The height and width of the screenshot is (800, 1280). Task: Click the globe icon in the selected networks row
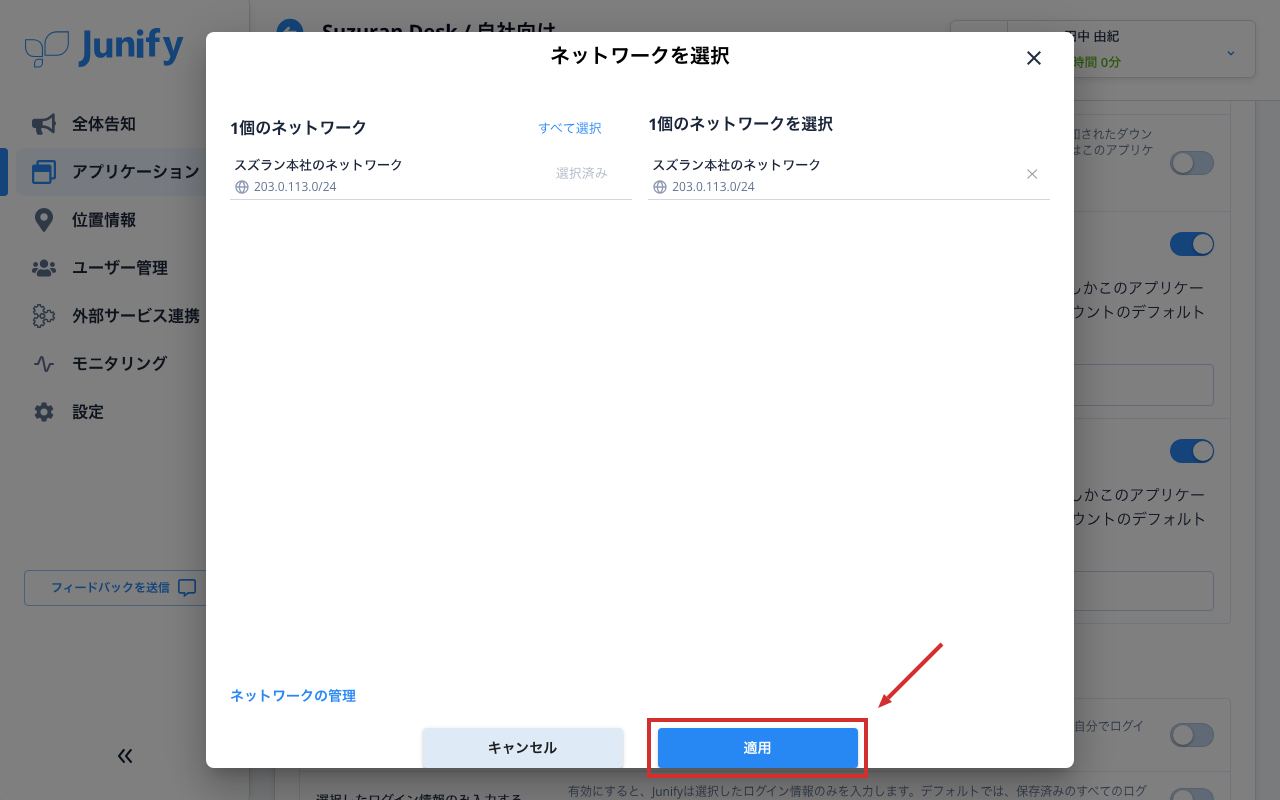coord(659,187)
